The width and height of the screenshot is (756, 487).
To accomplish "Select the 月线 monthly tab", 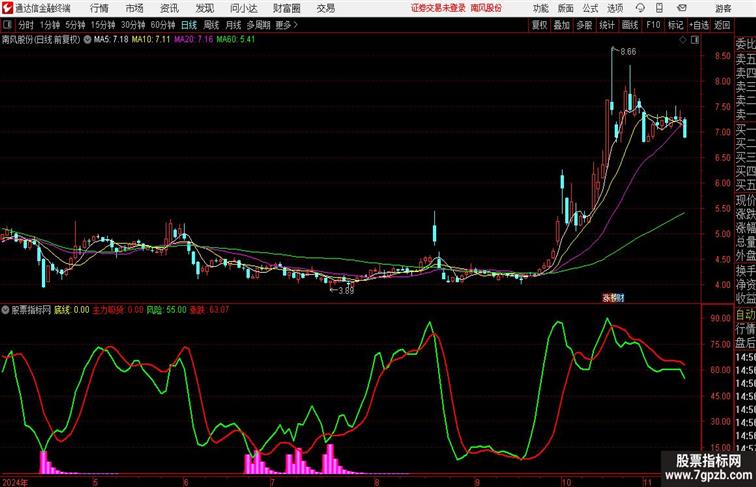I will pos(233,25).
